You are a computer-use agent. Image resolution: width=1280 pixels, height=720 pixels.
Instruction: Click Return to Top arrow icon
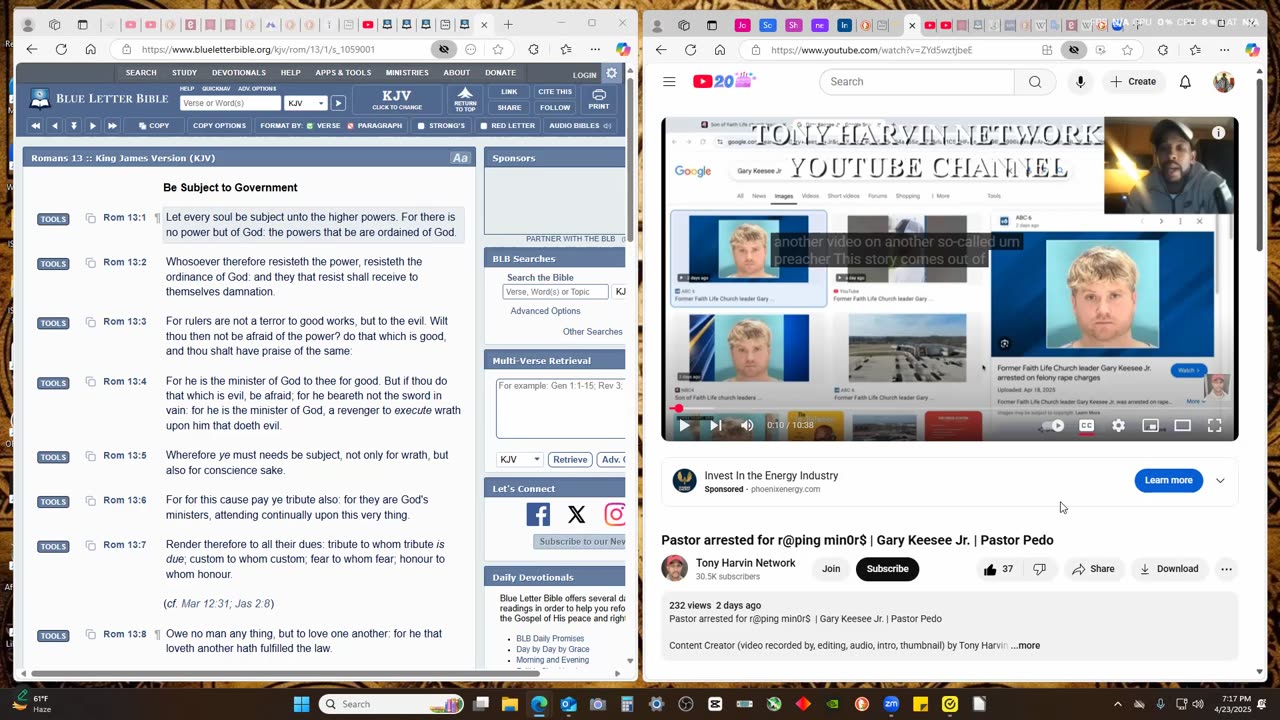[465, 99]
